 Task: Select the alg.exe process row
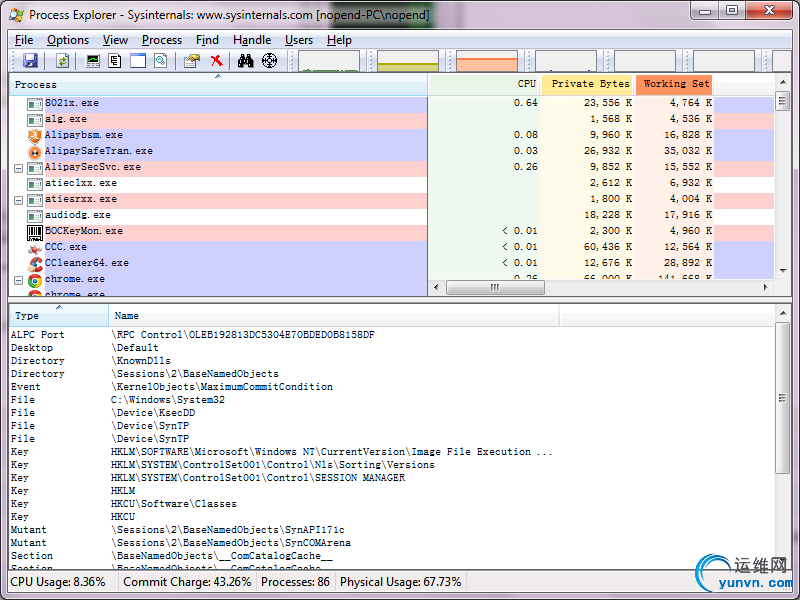coord(391,119)
